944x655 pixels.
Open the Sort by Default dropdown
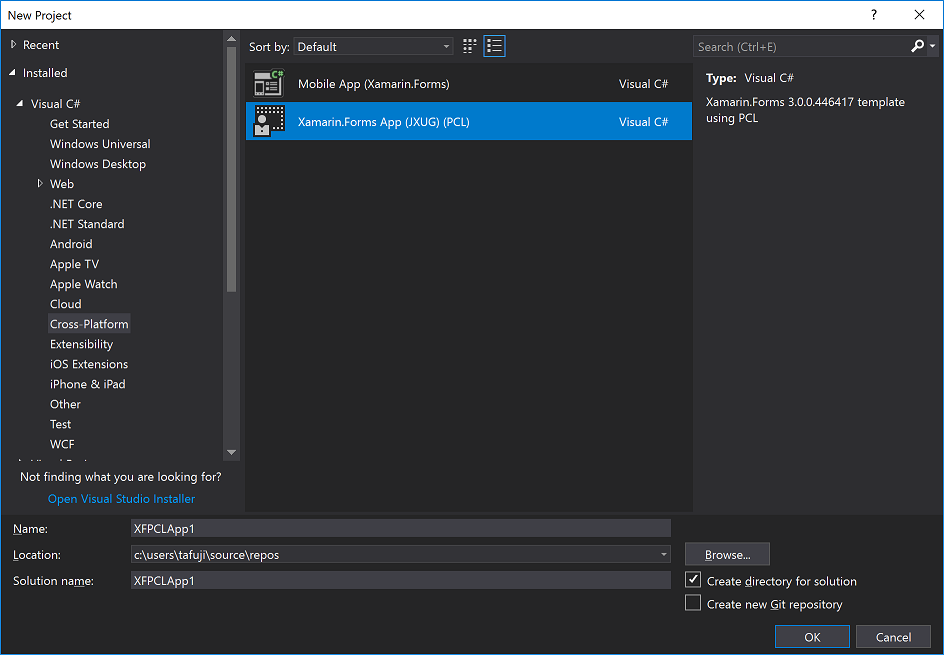(x=373, y=46)
